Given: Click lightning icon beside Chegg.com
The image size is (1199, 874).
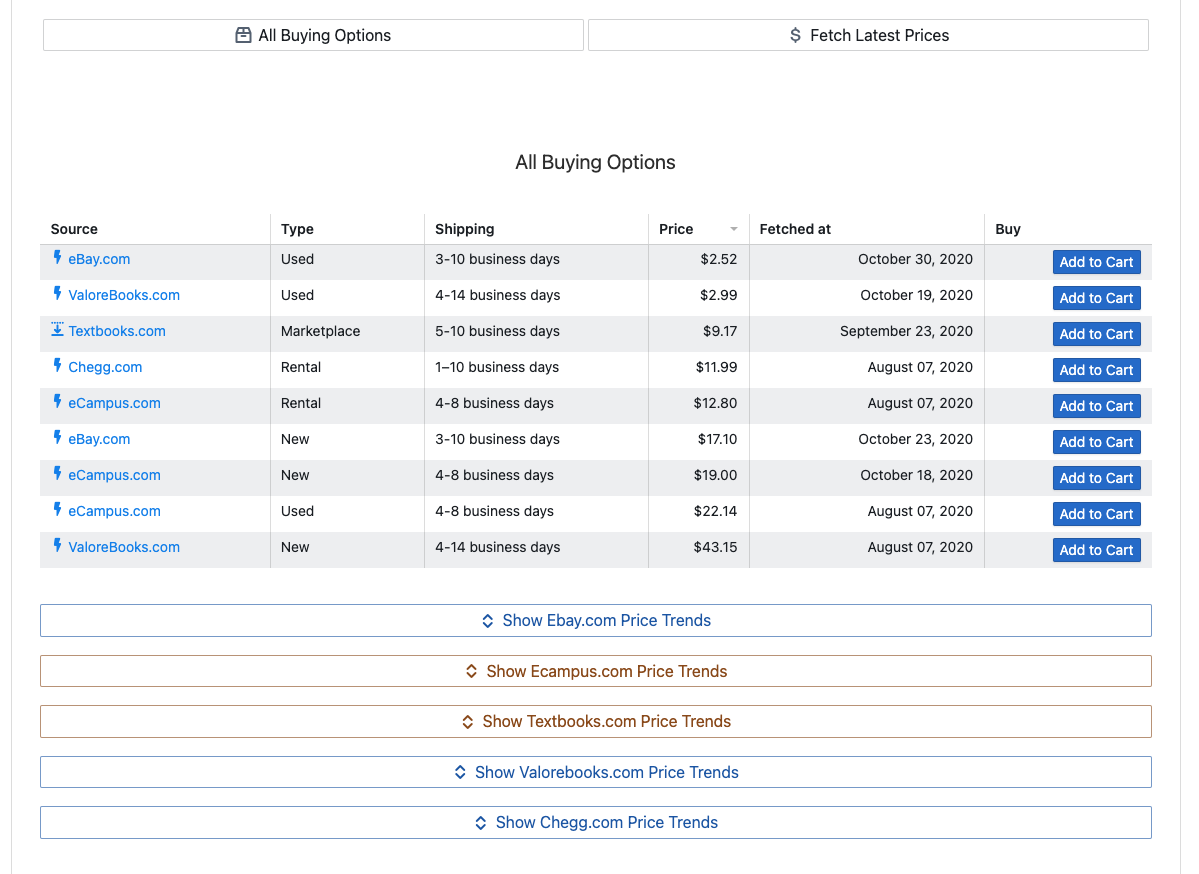Looking at the screenshot, I should [57, 366].
